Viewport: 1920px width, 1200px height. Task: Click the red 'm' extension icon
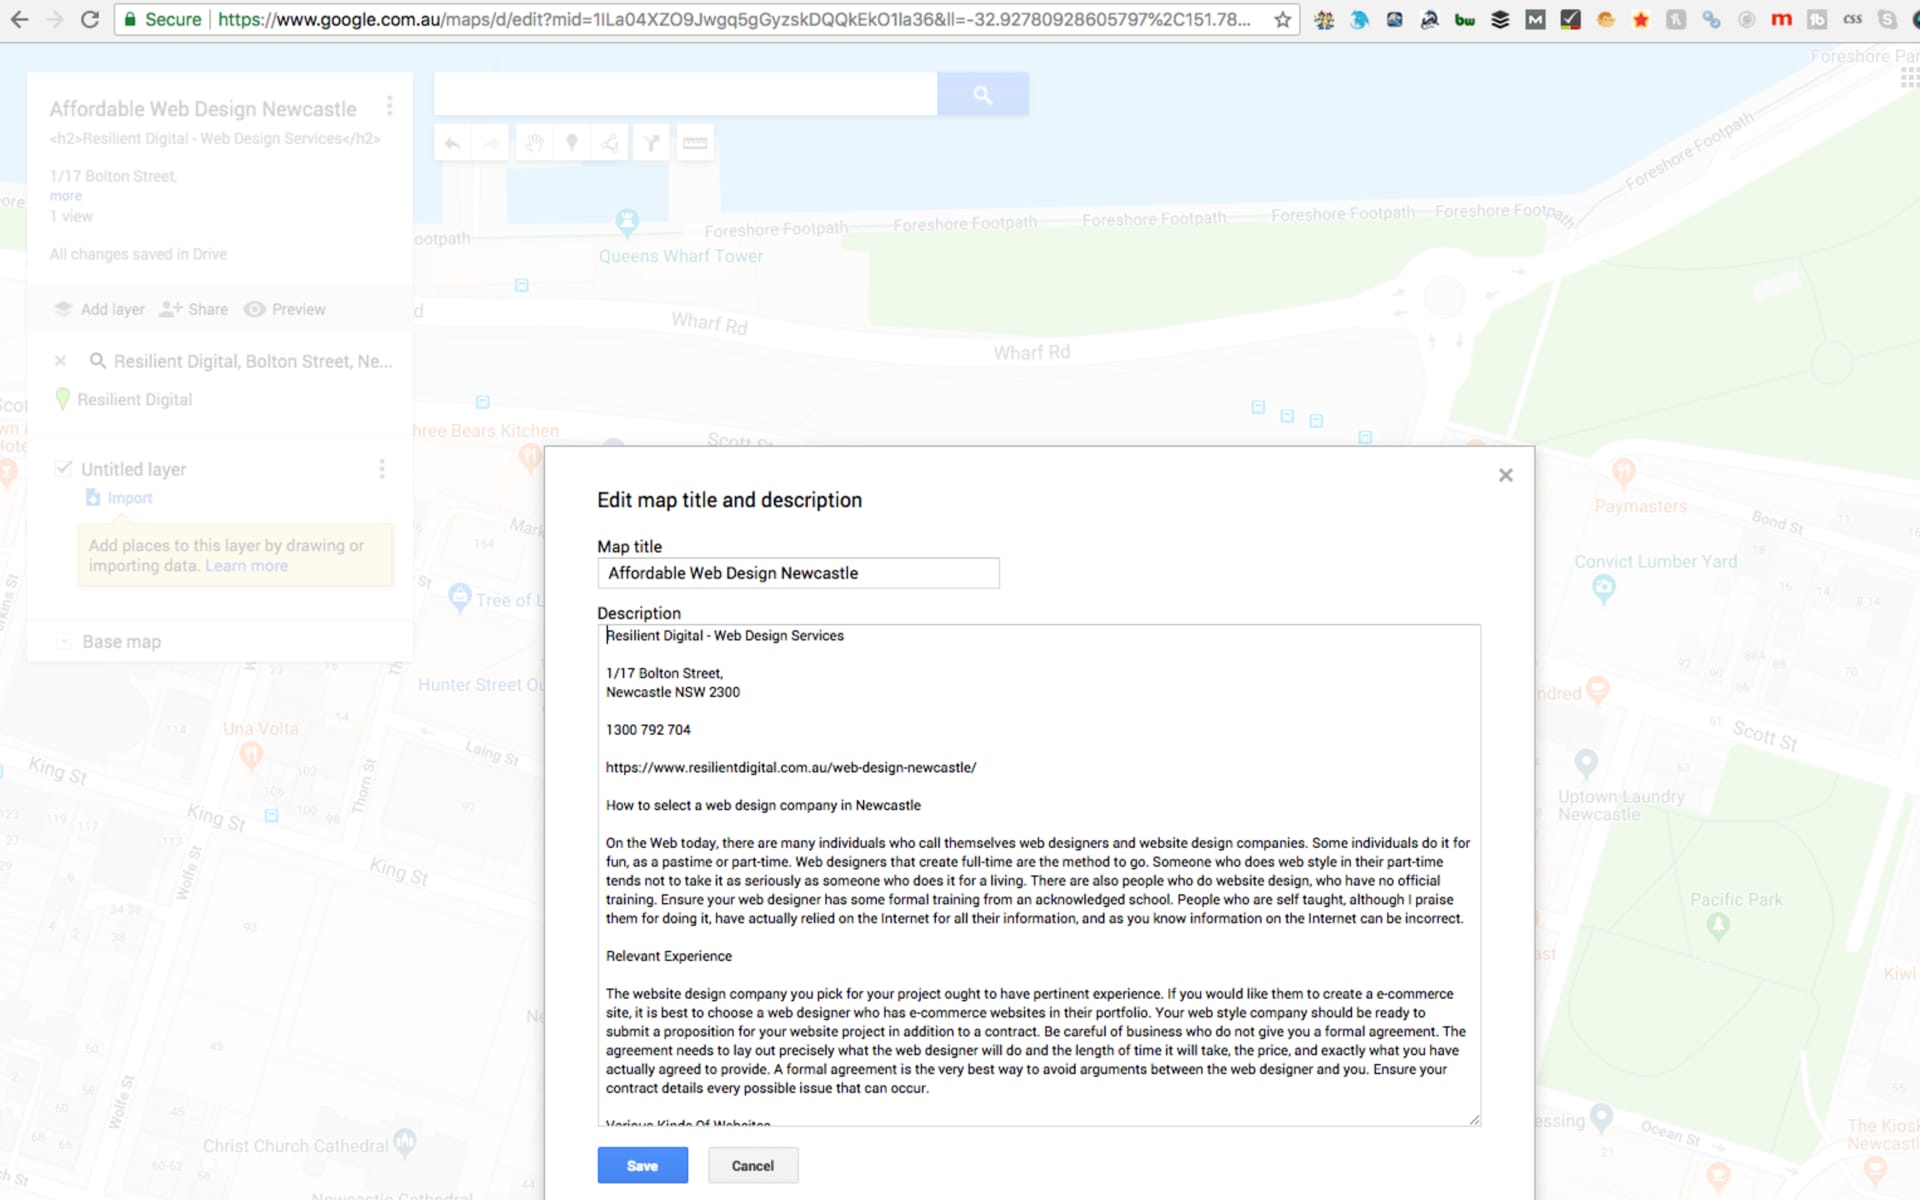coord(1781,19)
